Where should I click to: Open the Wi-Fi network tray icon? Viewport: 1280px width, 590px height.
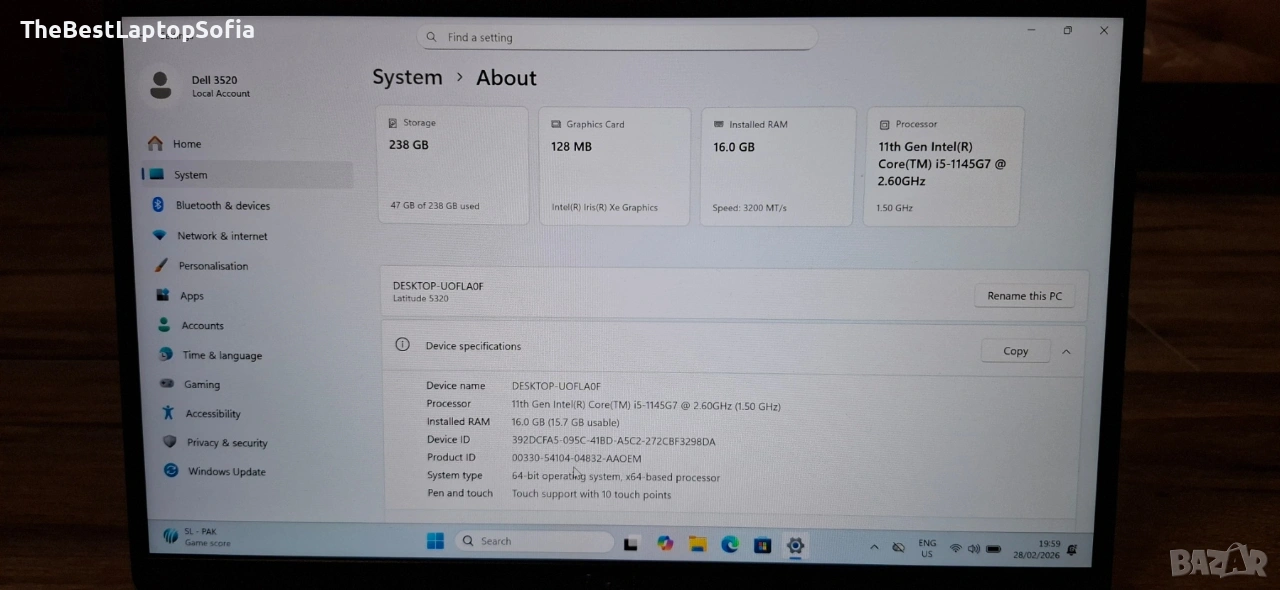pos(955,548)
